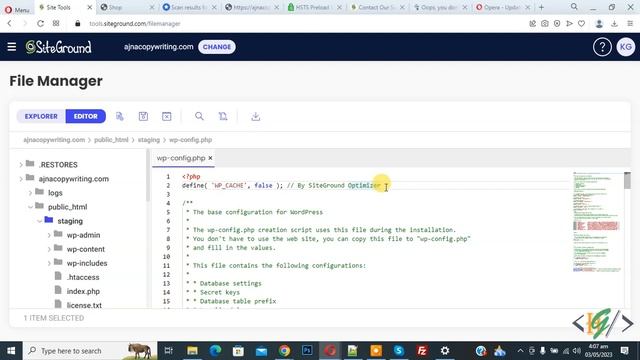Screen dimensions: 640x360
Task: Switch to the Opera - Update browser tab
Action: tap(502, 7)
